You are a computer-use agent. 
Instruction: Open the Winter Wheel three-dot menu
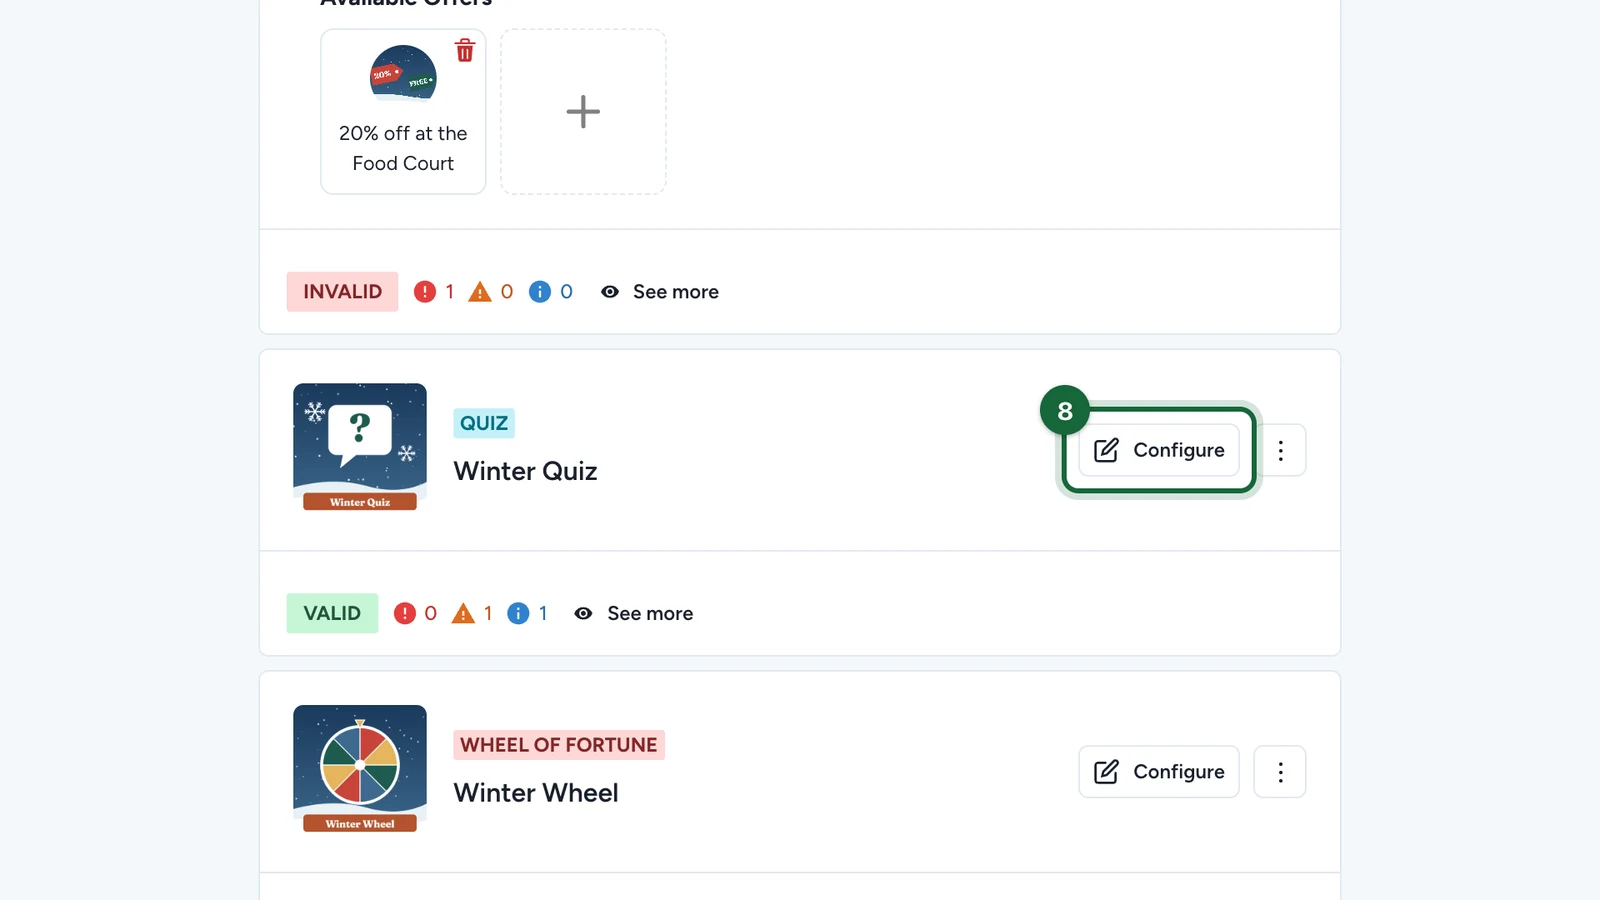[x=1280, y=772]
